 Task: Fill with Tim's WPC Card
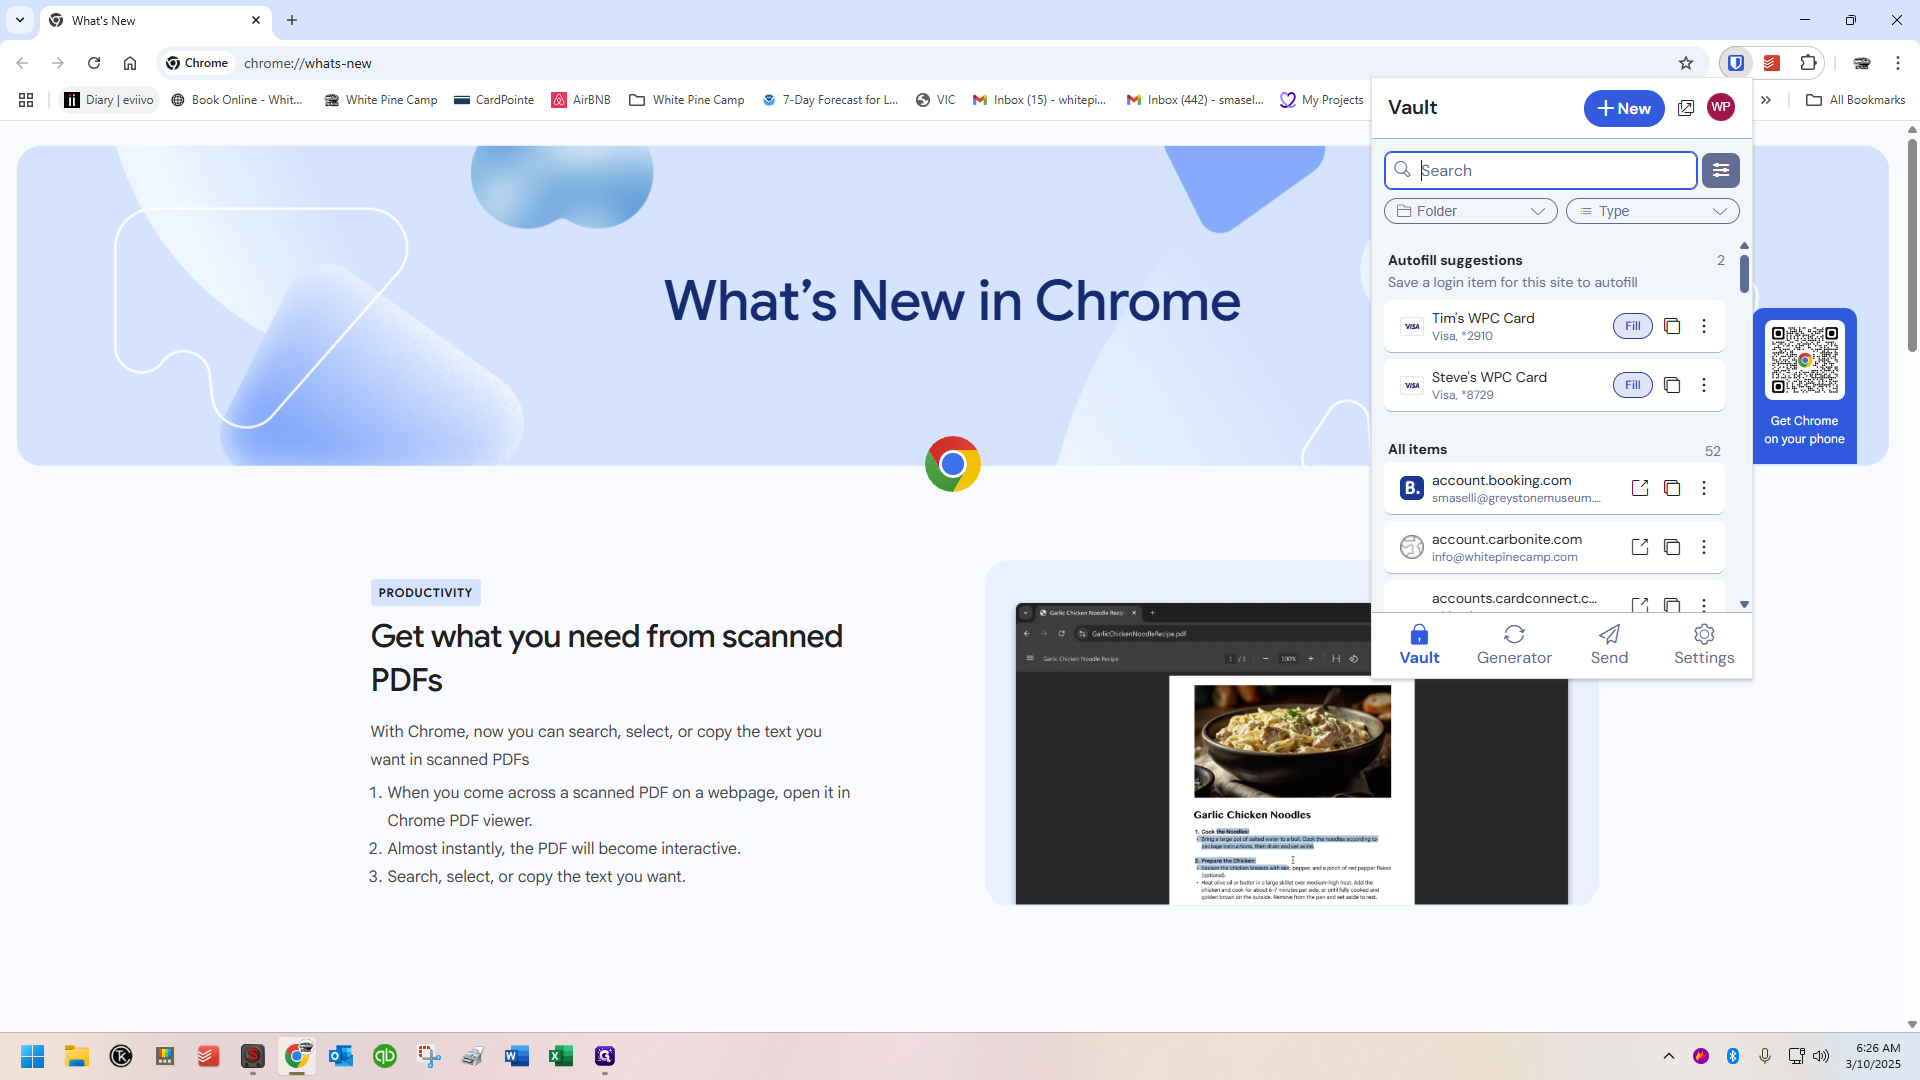coord(1632,326)
